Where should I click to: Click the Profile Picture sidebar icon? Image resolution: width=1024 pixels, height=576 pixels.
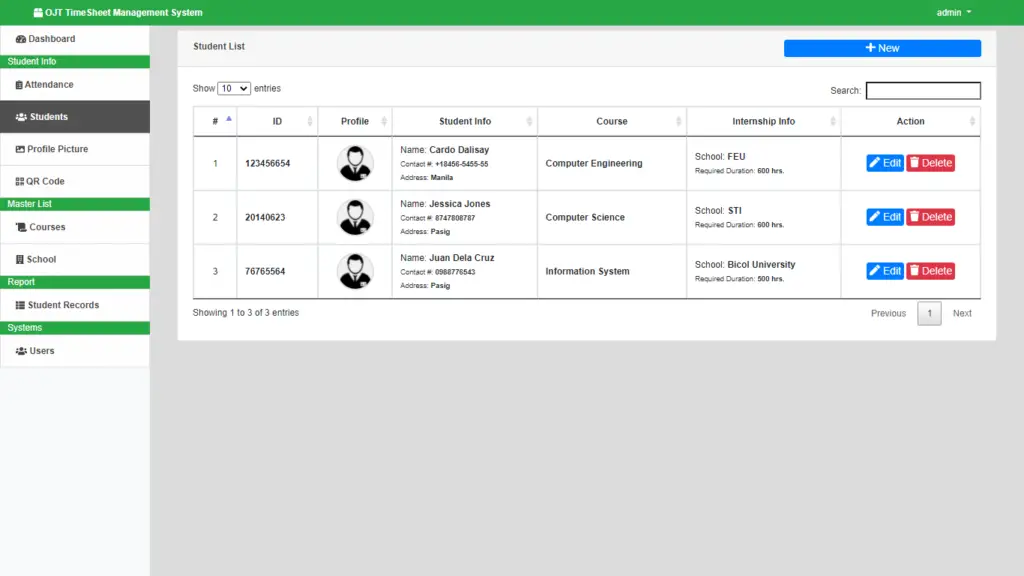20,149
